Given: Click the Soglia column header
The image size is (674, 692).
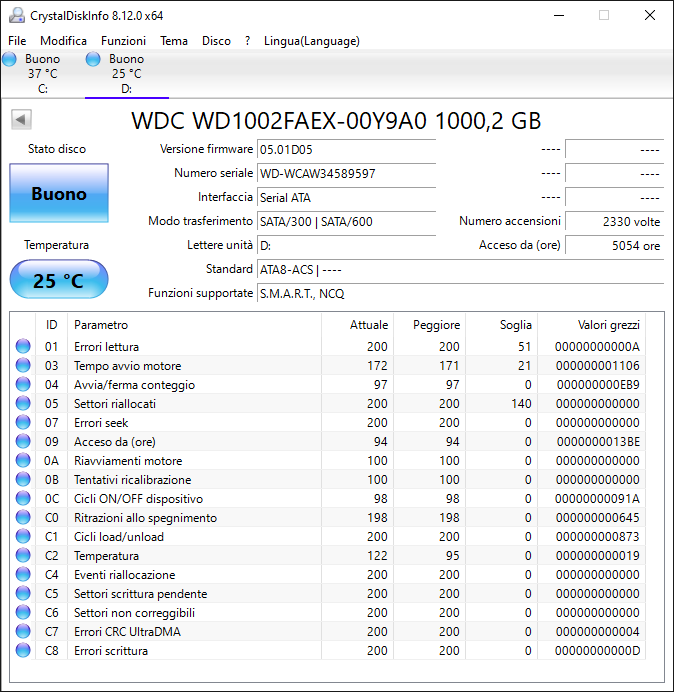Looking at the screenshot, I should [x=501, y=325].
